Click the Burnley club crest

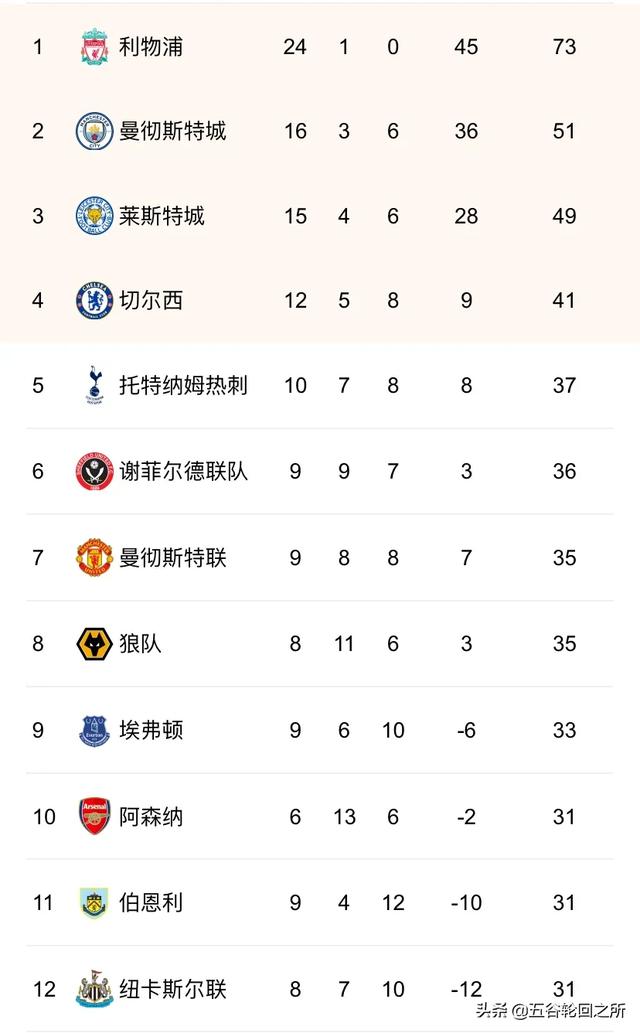[x=94, y=903]
